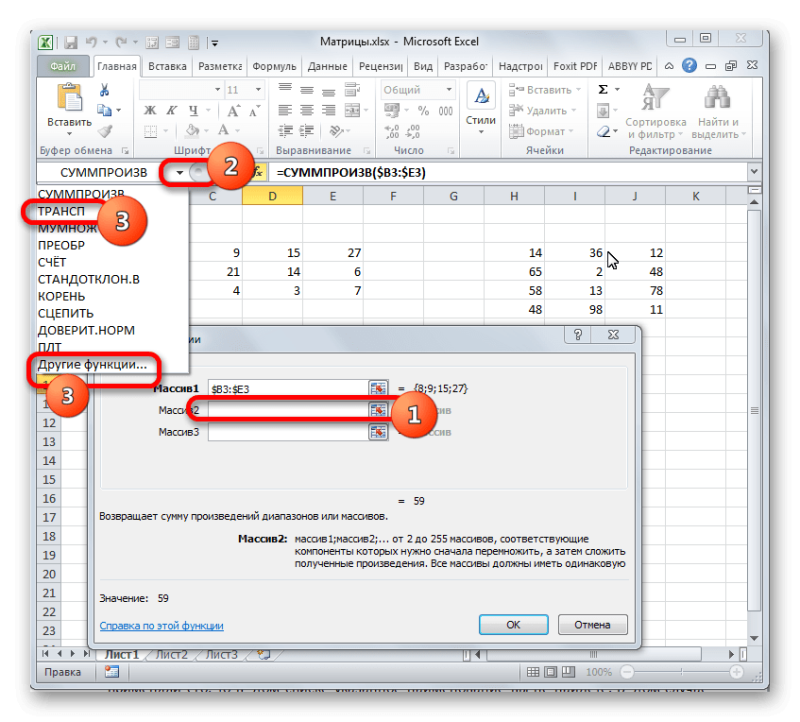This screenshot has width=800, height=722.
Task: Click the Paste (Вставить) clipboard icon
Action: (x=69, y=97)
